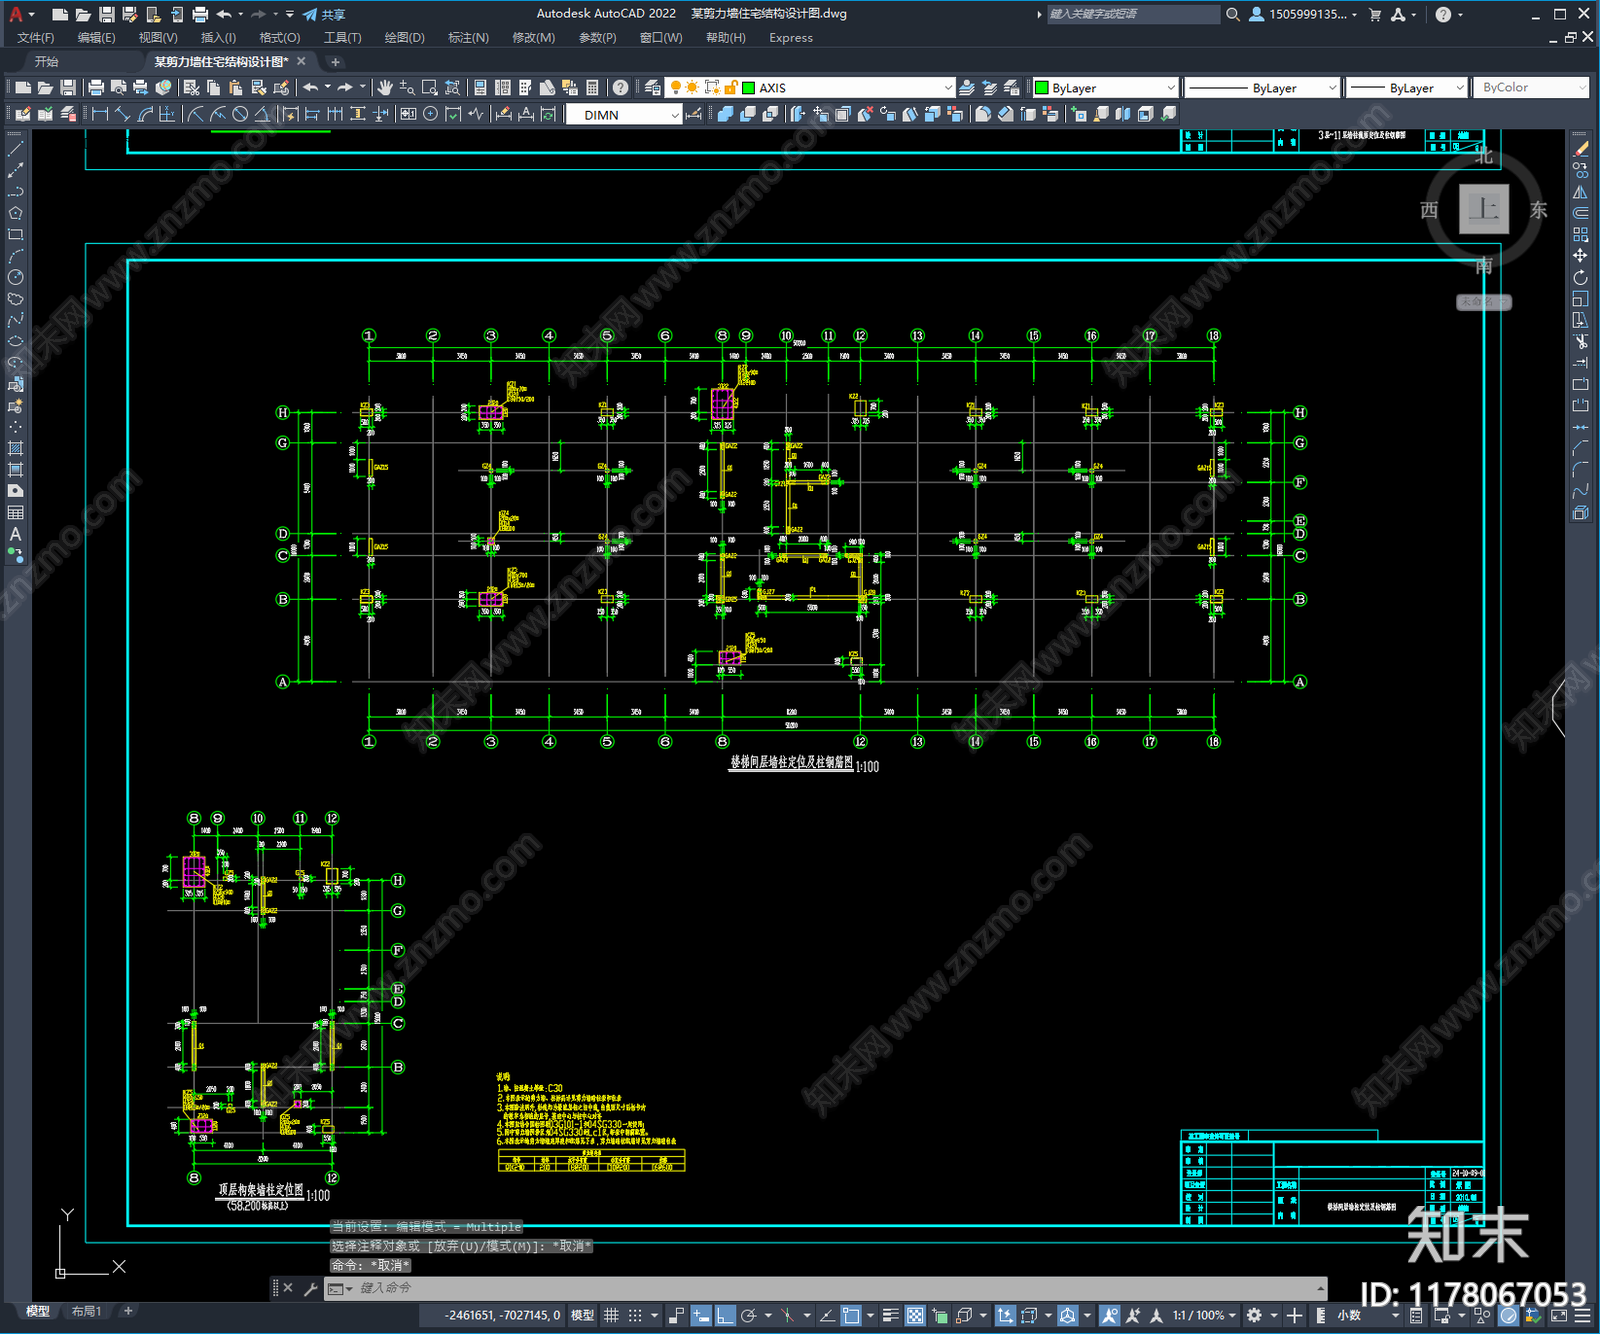
Task: Select the Polygon tool in draw toolbar
Action: pos(15,213)
